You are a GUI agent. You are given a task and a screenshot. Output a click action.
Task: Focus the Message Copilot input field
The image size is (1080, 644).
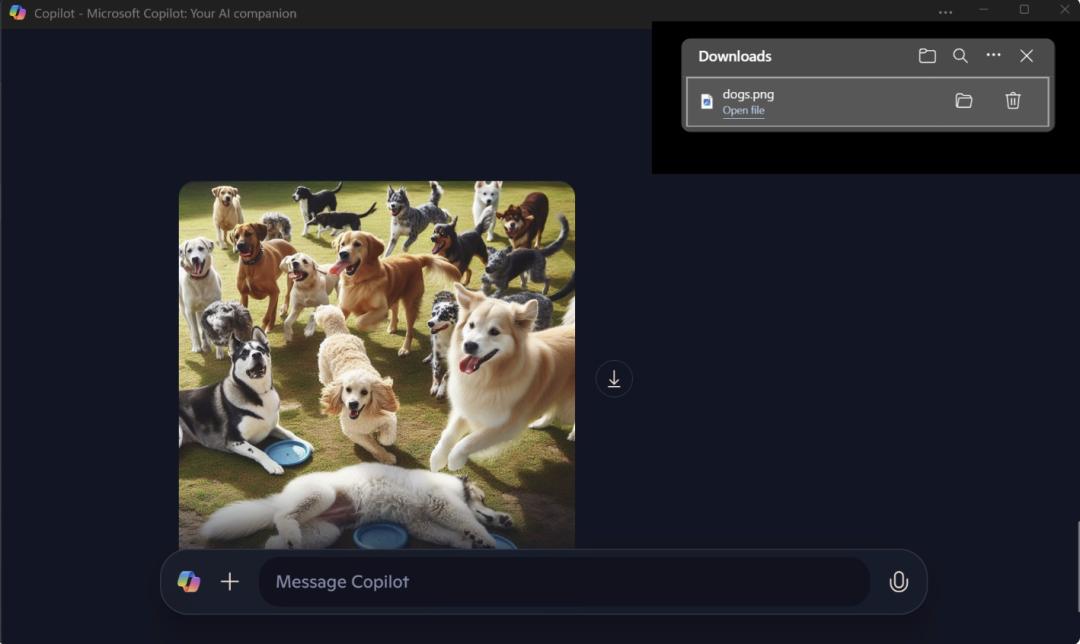(564, 582)
